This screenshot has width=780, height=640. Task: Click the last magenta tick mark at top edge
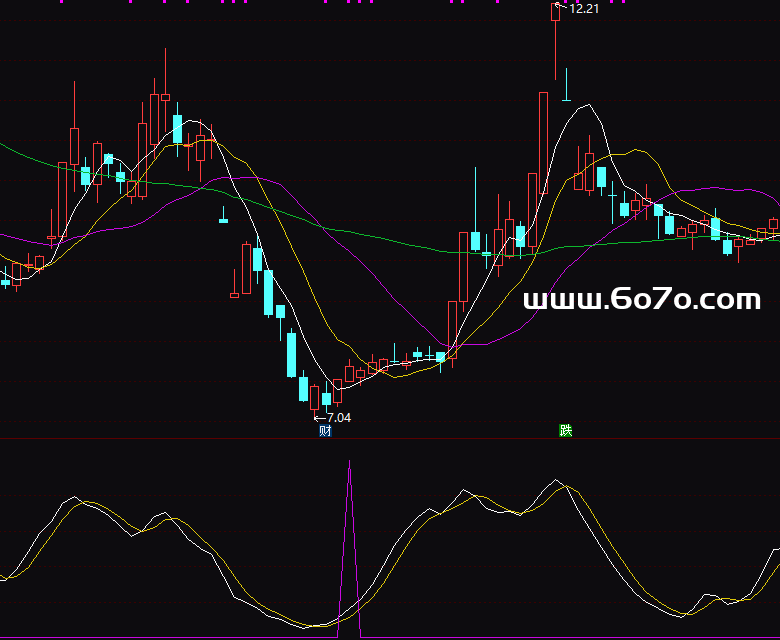point(622,2)
